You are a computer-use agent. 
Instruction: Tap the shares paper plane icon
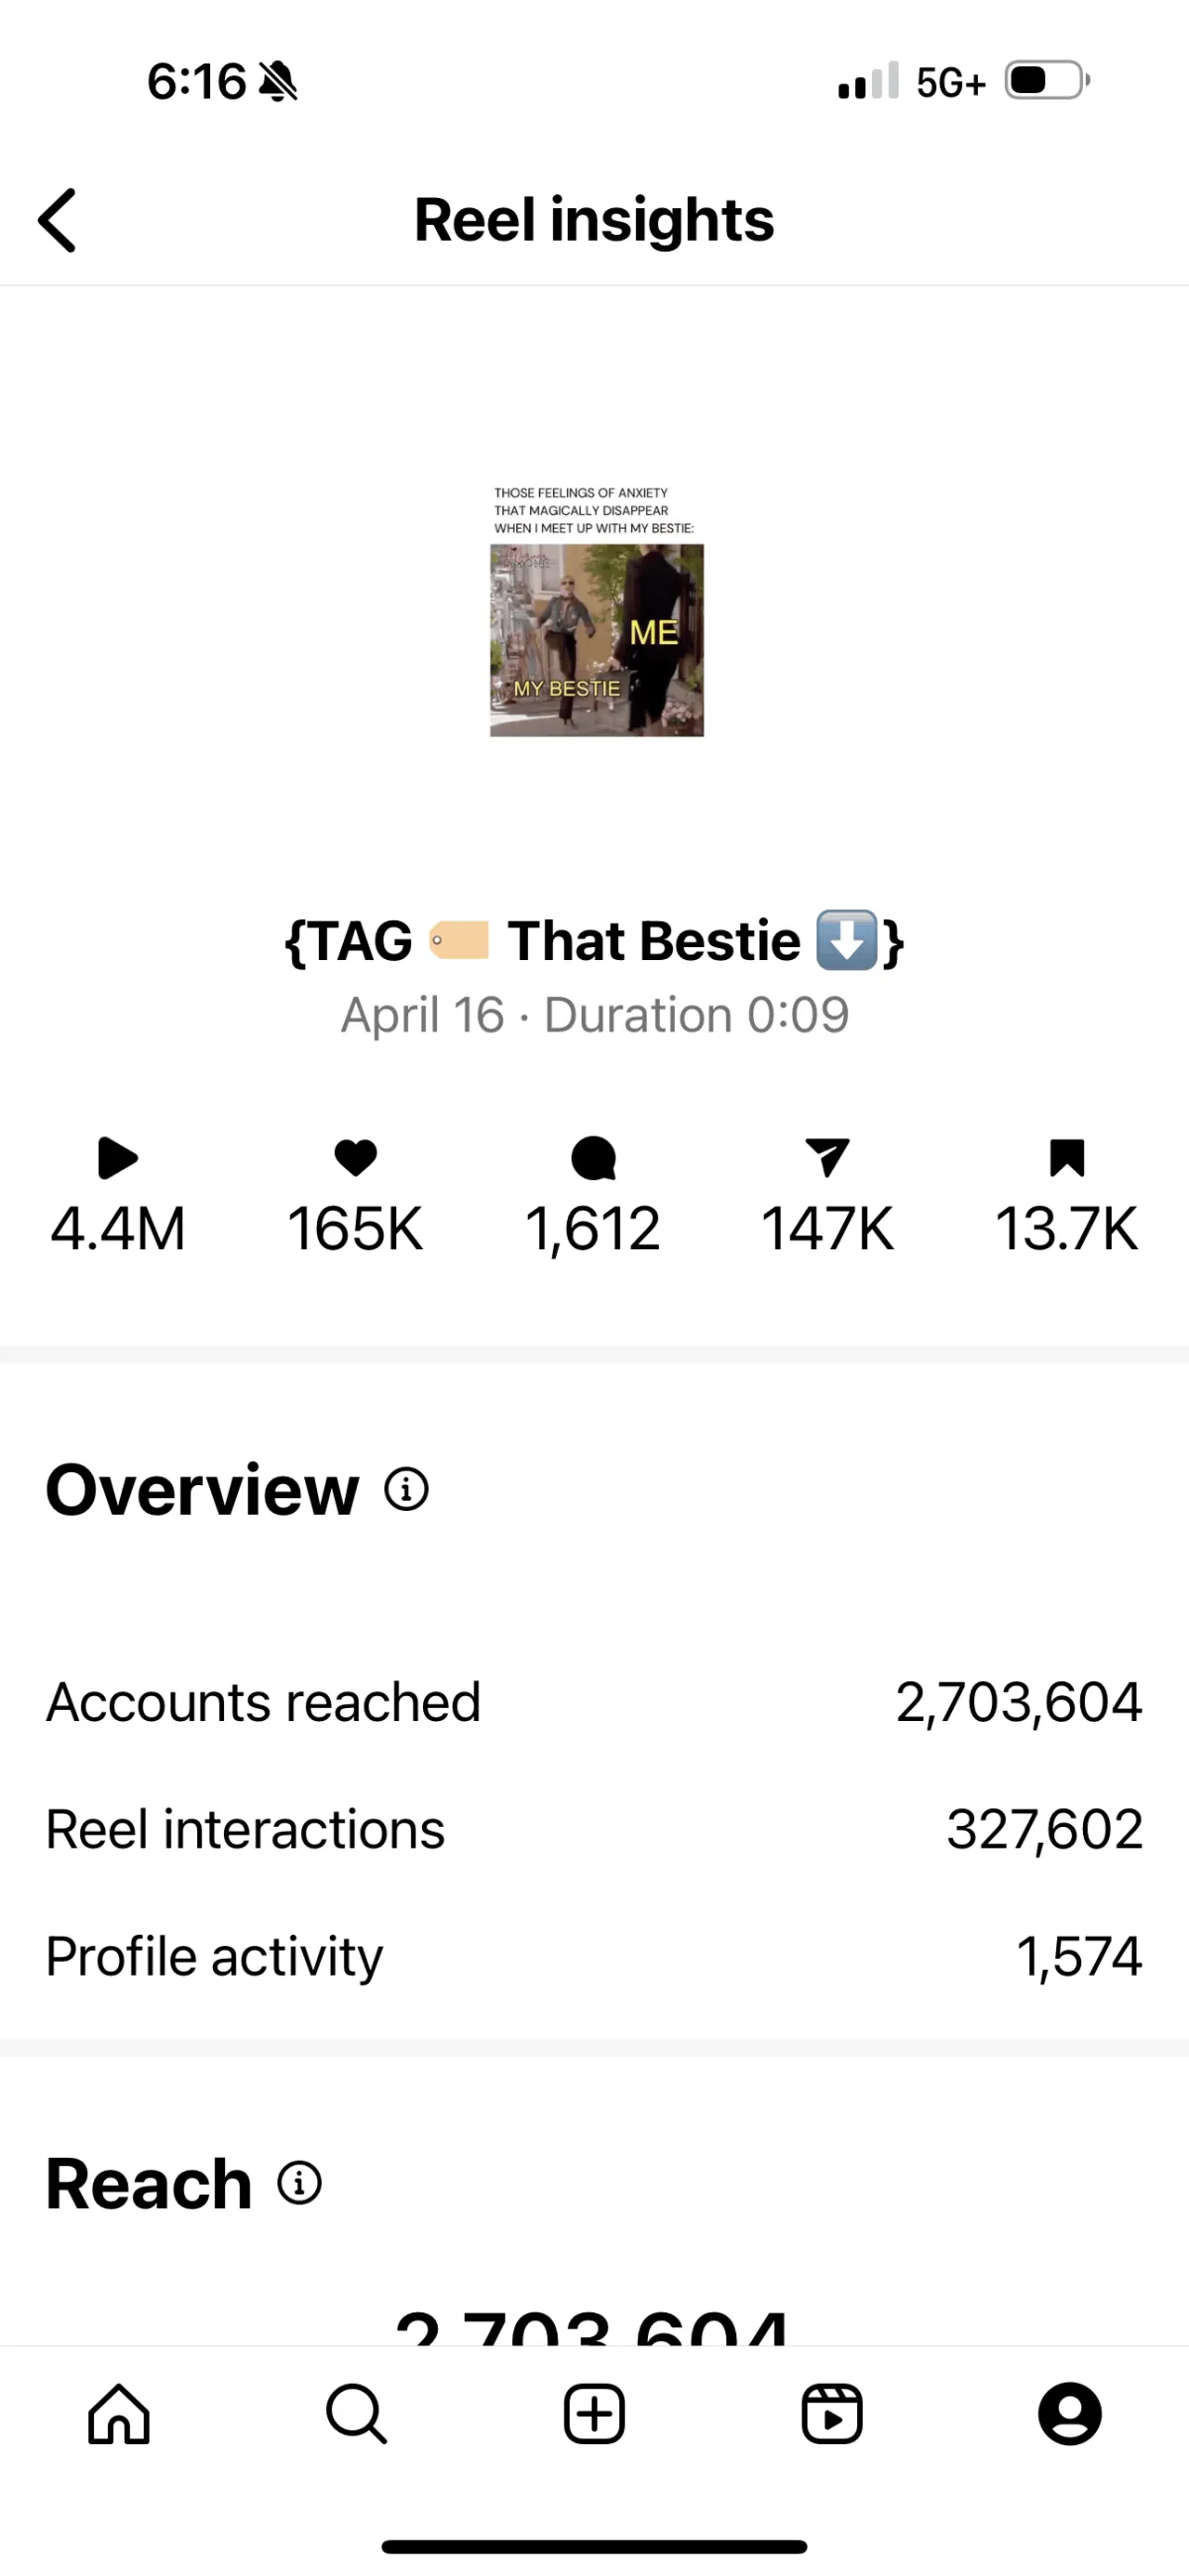point(827,1158)
